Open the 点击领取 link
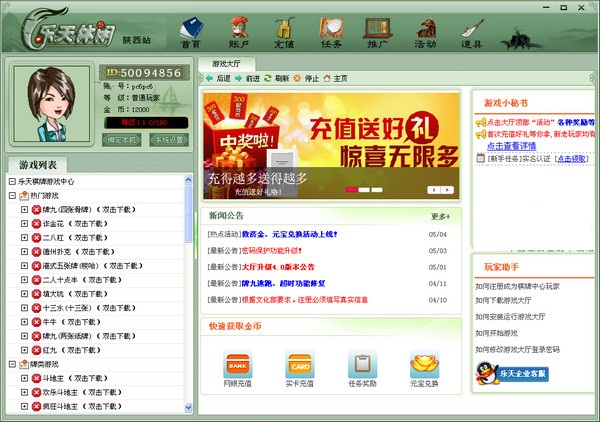The height and width of the screenshot is (422, 600). click(x=571, y=158)
